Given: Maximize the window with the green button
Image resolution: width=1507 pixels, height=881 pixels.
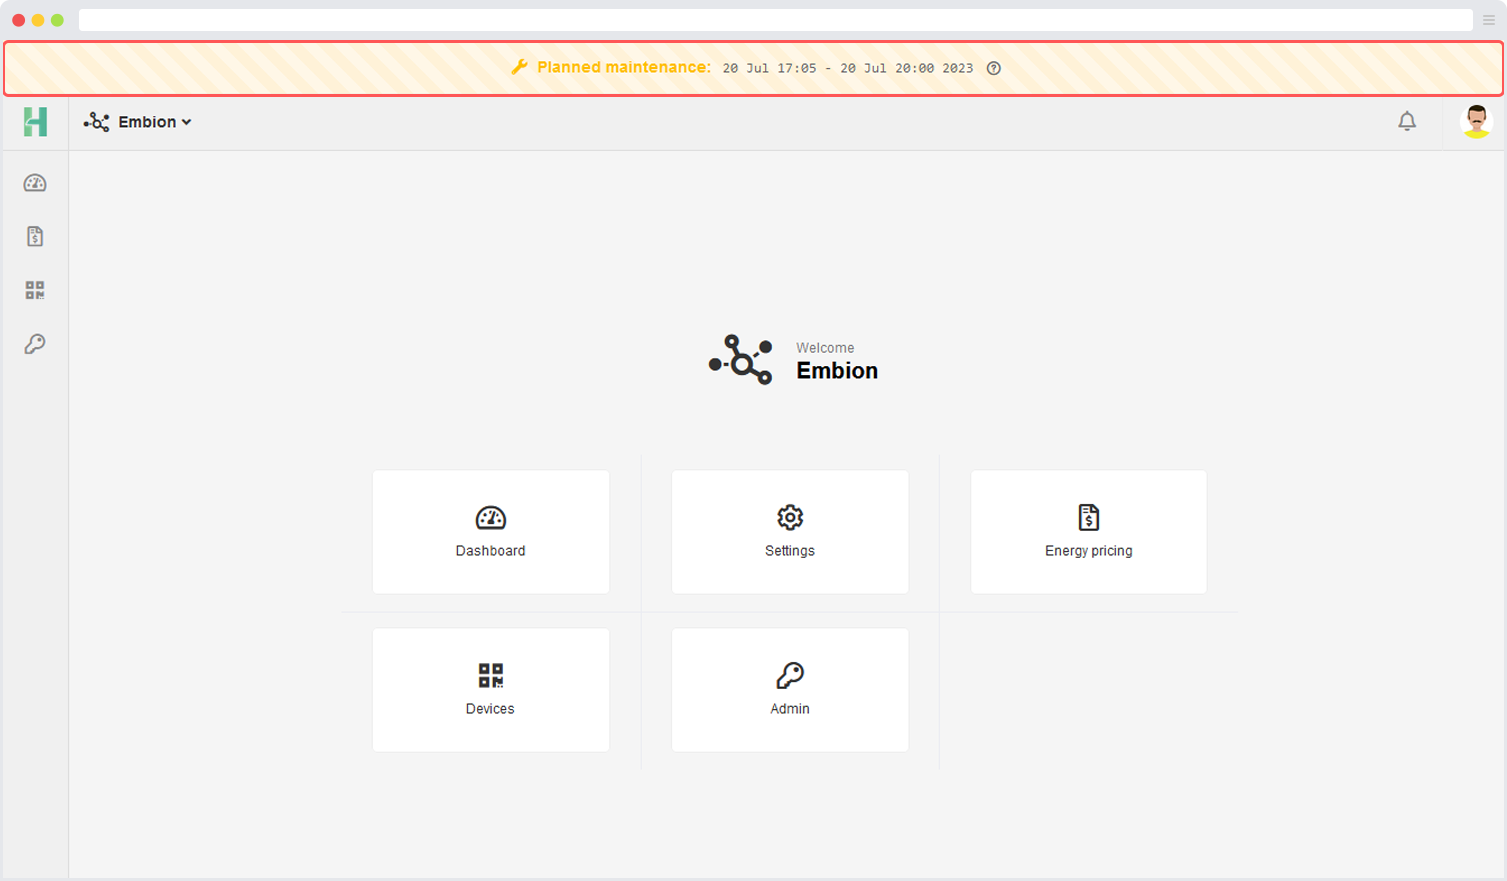Looking at the screenshot, I should click(57, 20).
